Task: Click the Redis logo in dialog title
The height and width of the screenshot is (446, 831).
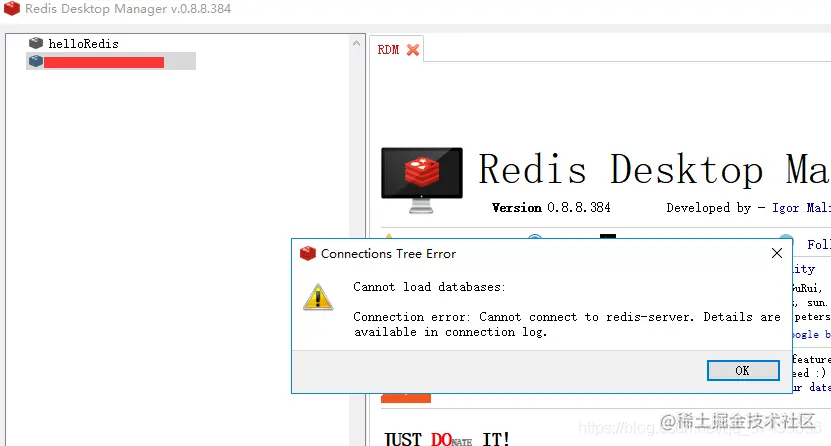Action: pyautogui.click(x=307, y=254)
